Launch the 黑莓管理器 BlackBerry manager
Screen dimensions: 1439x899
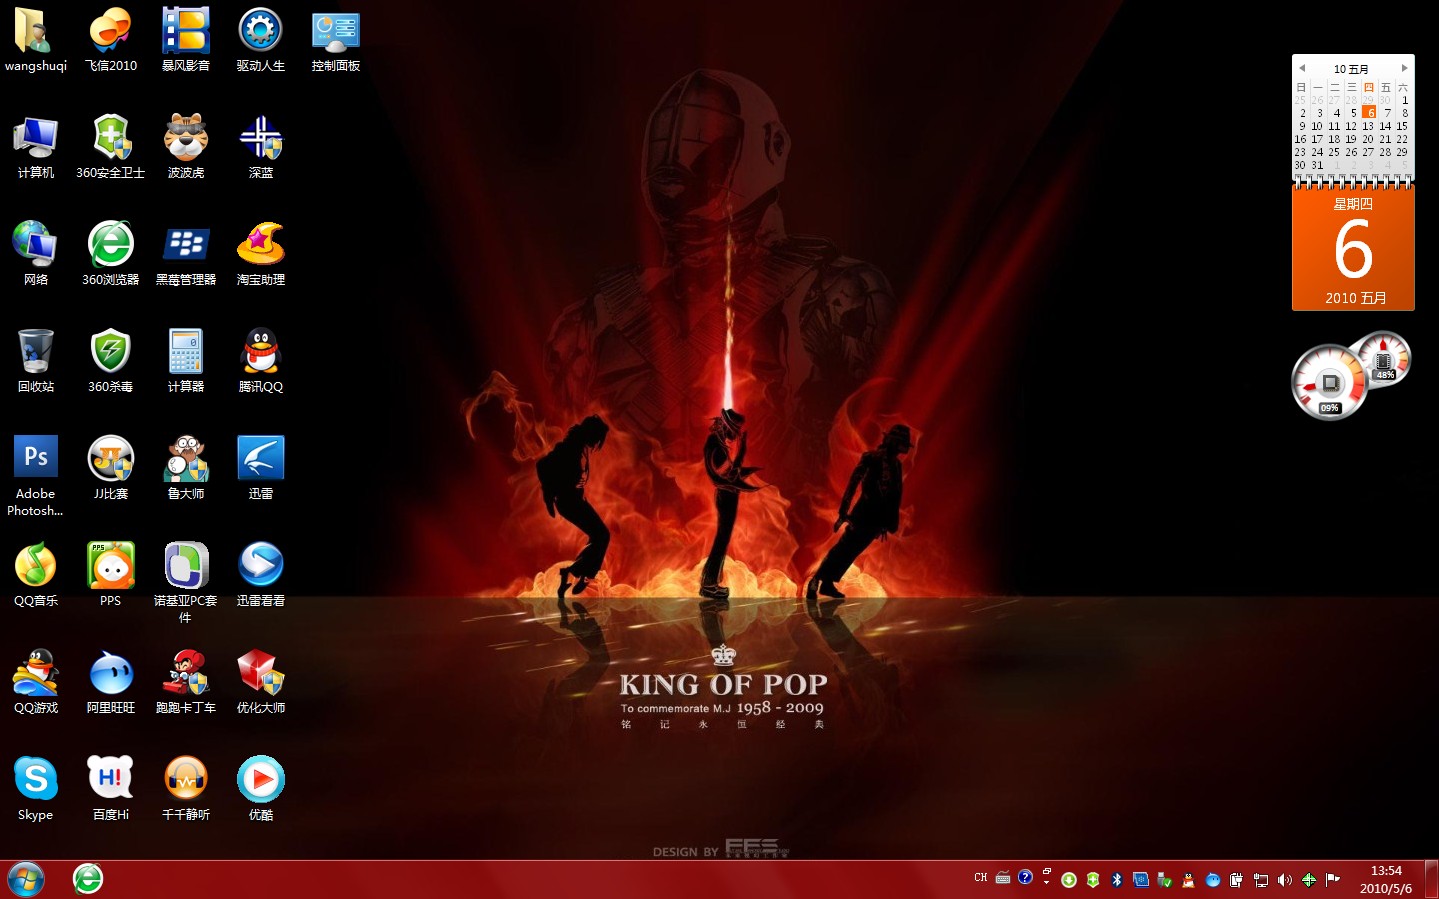[186, 254]
